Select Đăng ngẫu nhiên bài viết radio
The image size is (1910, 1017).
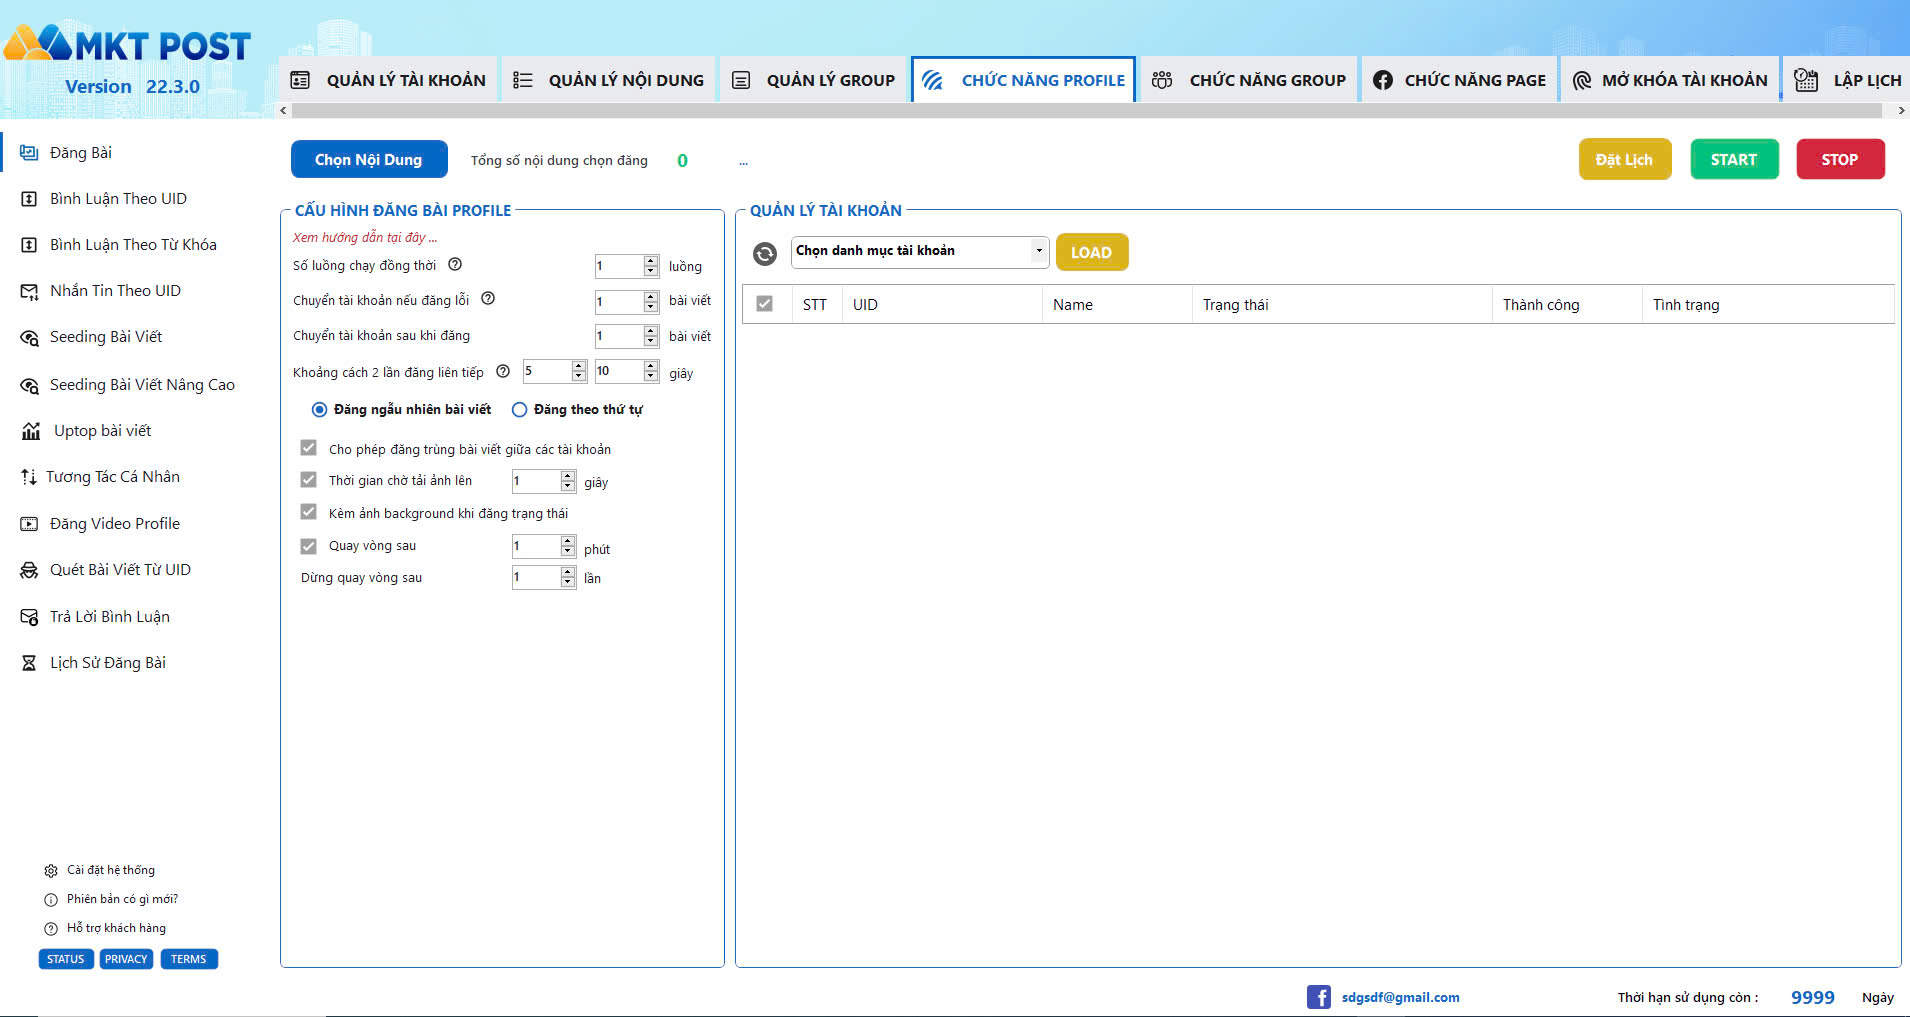click(319, 410)
